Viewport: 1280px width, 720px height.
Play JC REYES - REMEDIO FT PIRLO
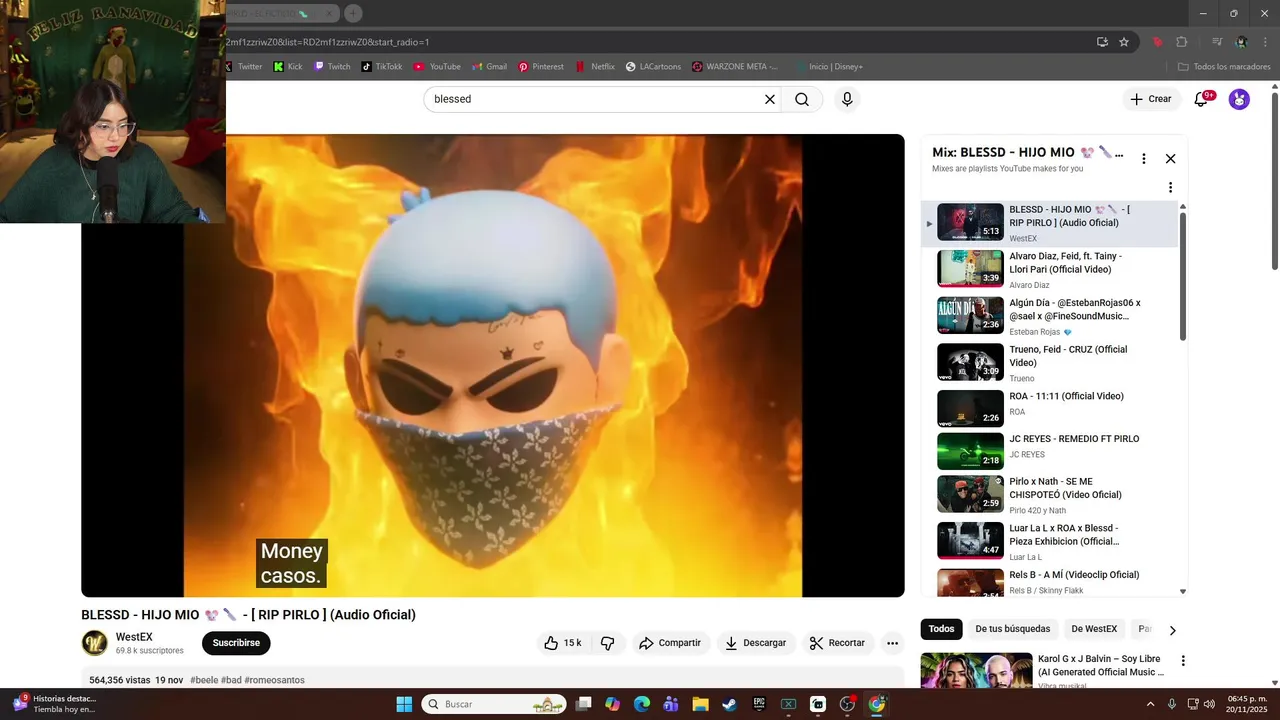1050,451
